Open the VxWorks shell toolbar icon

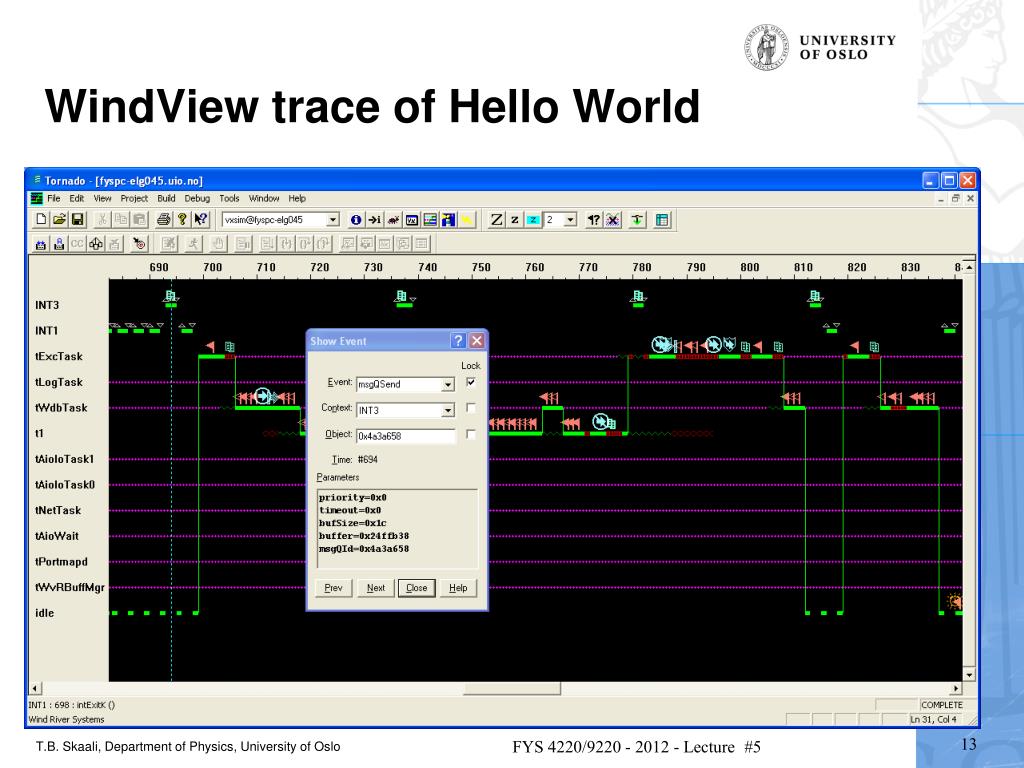pos(412,220)
